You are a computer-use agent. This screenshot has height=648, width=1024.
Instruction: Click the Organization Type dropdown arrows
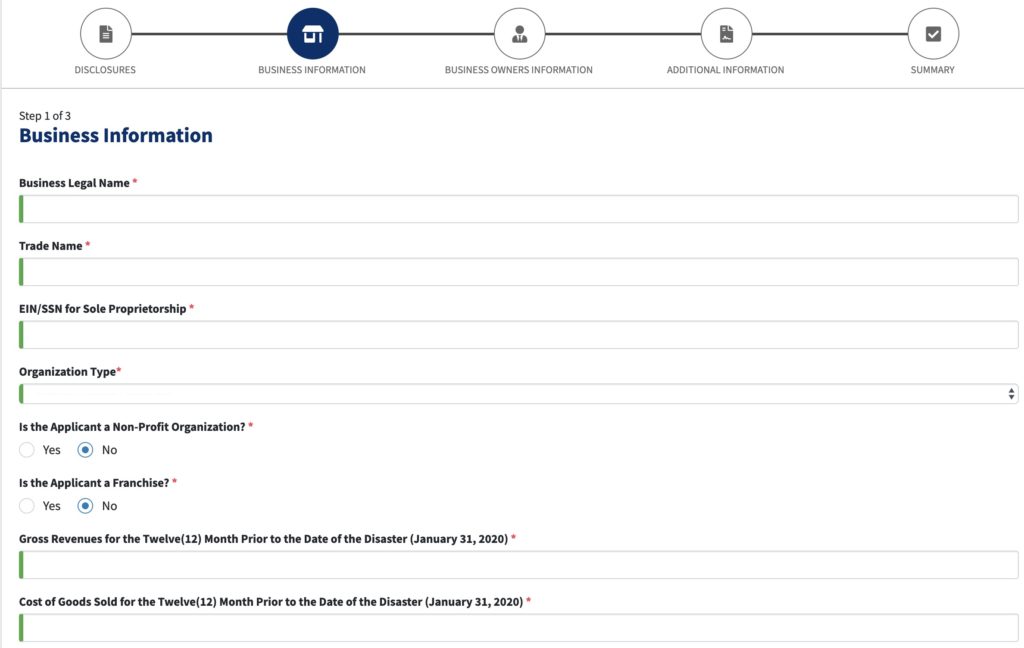[1011, 394]
